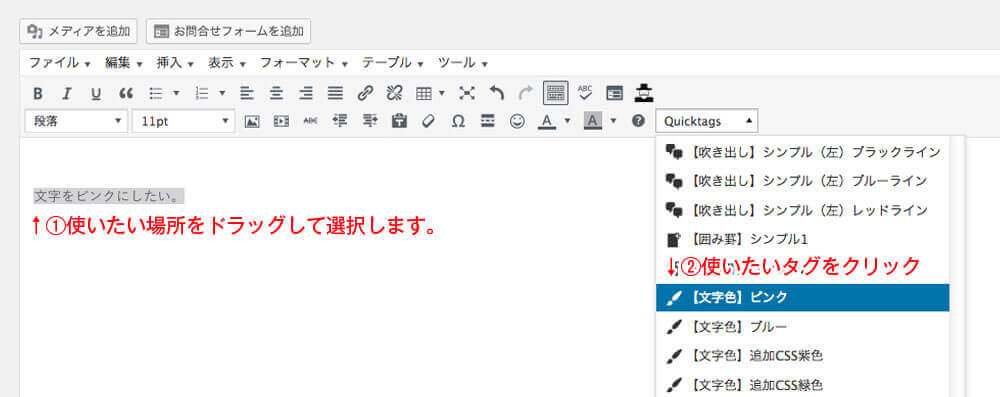Viewport: 1000px width, 397px height.
Task: Apply the current background color
Action: (x=593, y=121)
